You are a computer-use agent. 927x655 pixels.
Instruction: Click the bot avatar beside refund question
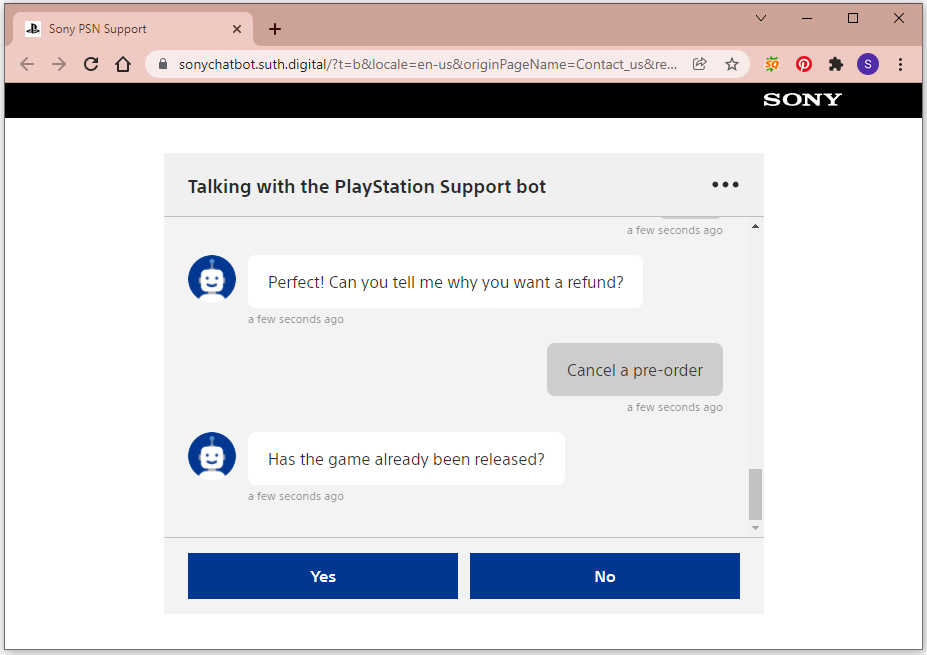[212, 279]
